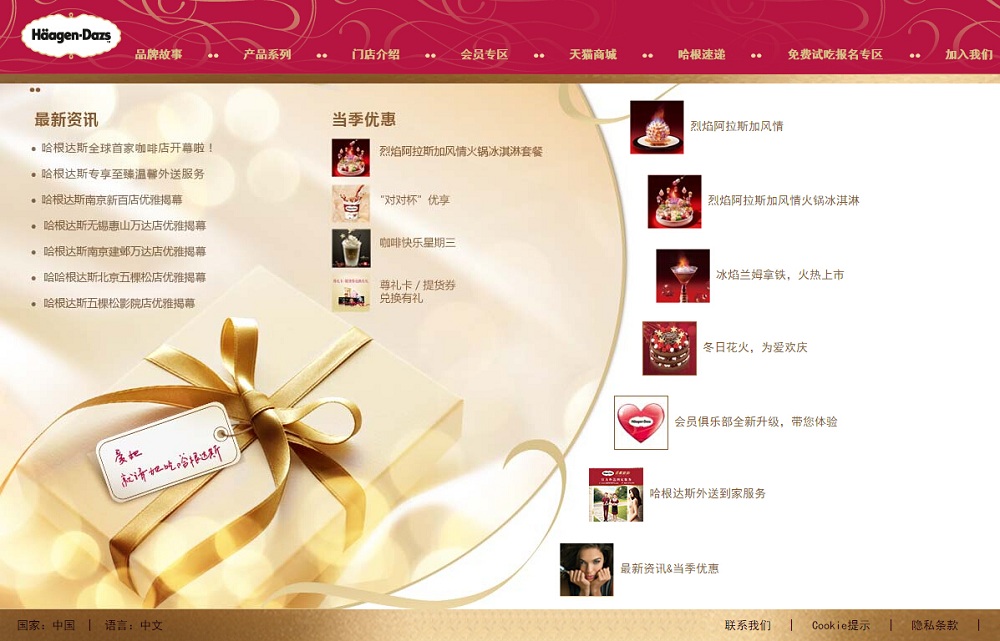
Task: Open 免费试吃报名专区
Action: [x=835, y=54]
